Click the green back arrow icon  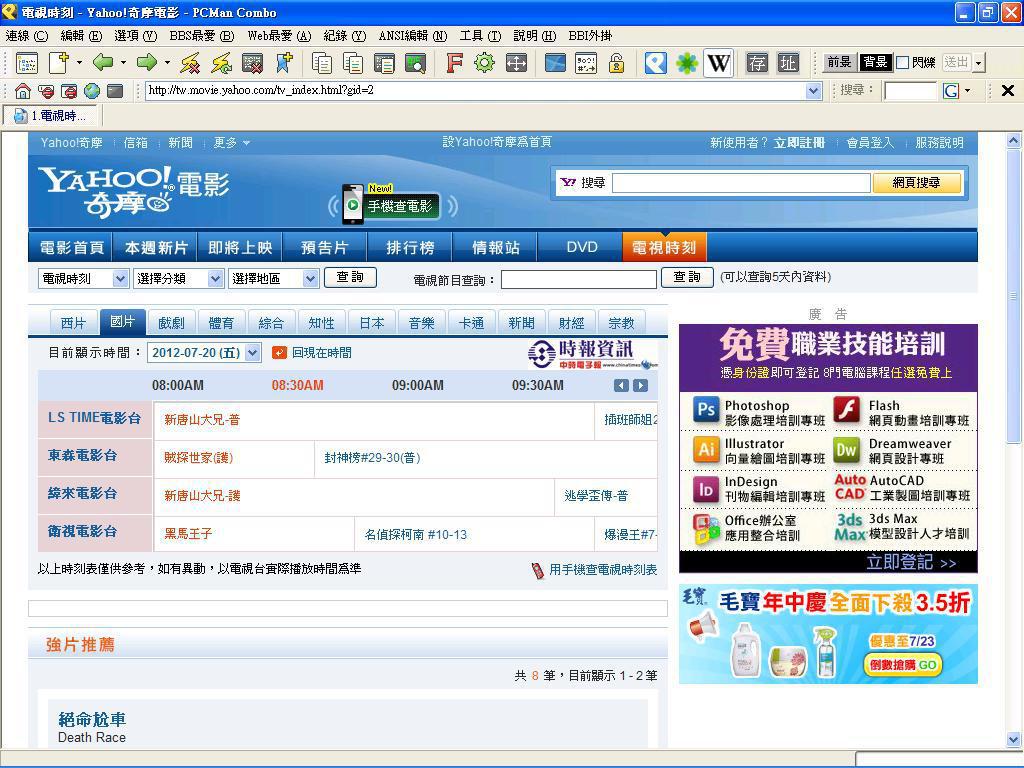point(102,63)
